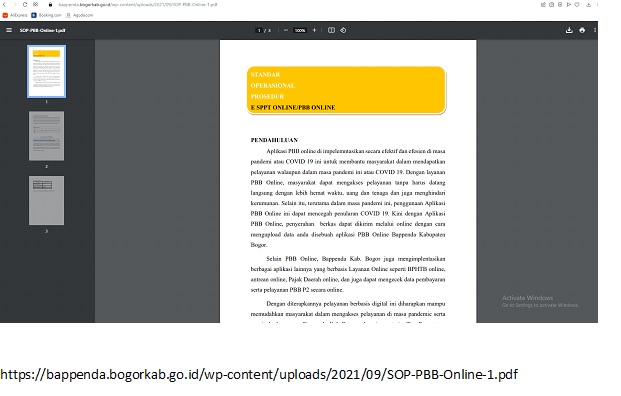Click the address bar URL
621x396 pixels.
click(x=138, y=4)
